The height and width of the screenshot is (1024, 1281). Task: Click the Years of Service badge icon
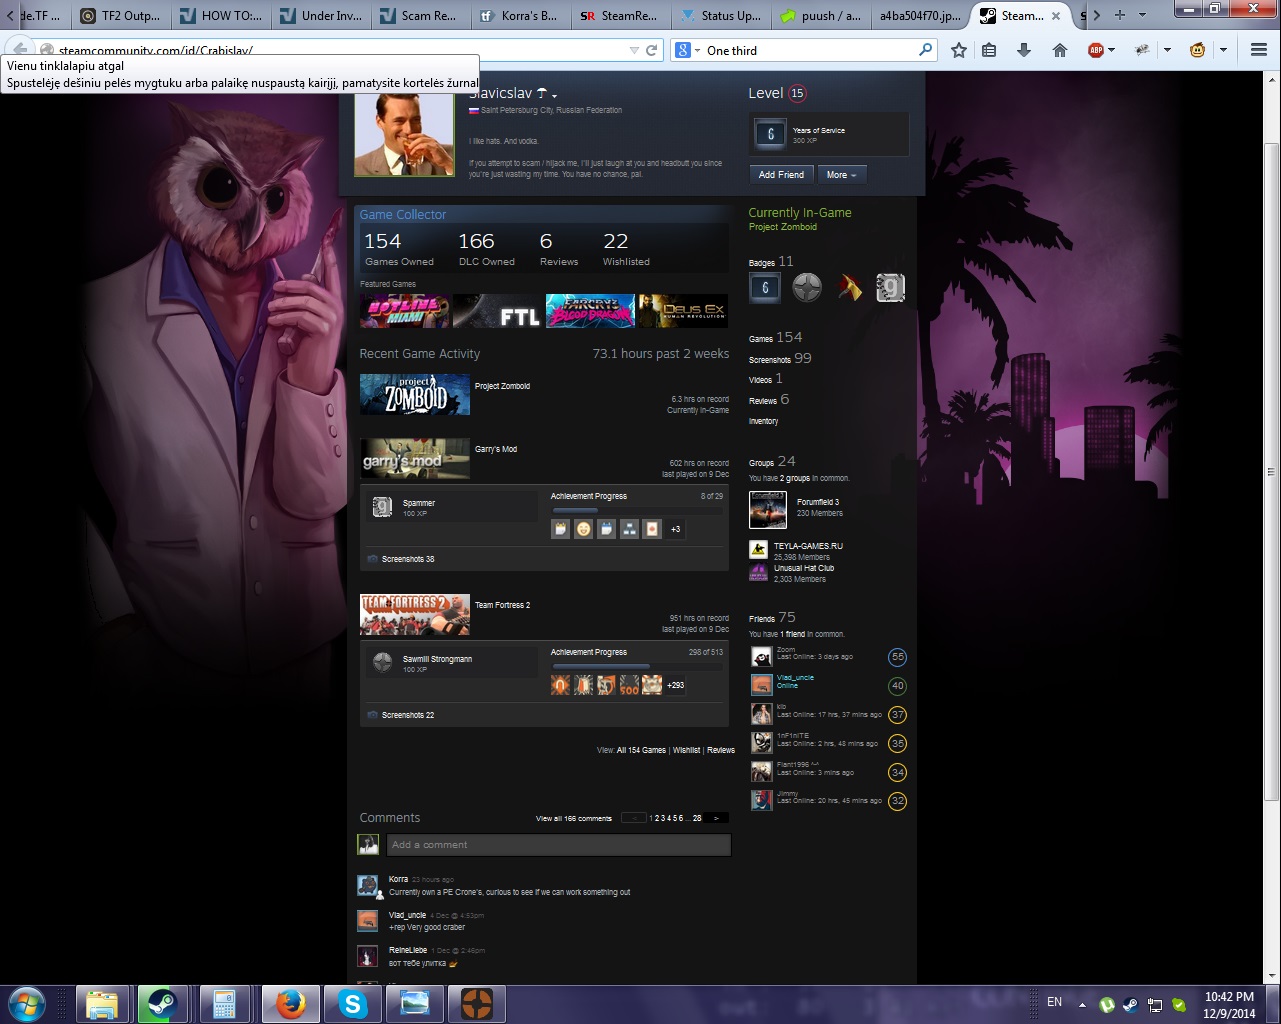tap(770, 134)
